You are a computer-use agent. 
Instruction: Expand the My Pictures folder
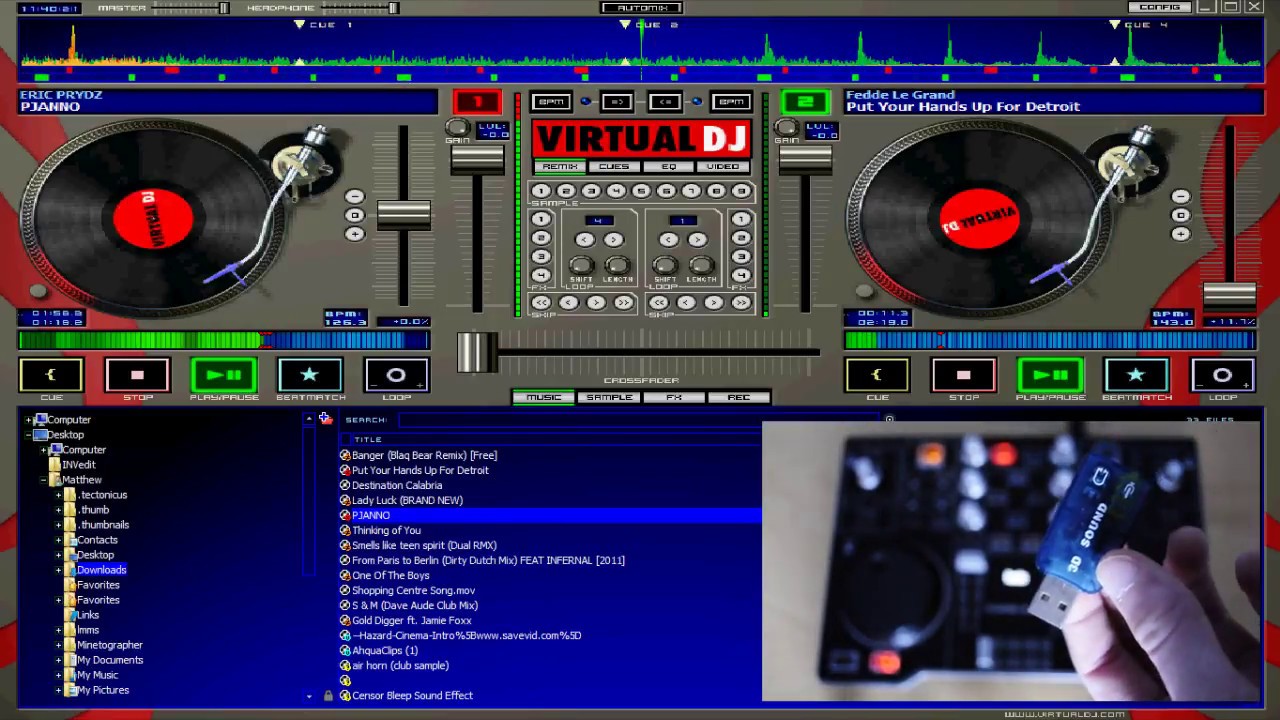coord(58,690)
